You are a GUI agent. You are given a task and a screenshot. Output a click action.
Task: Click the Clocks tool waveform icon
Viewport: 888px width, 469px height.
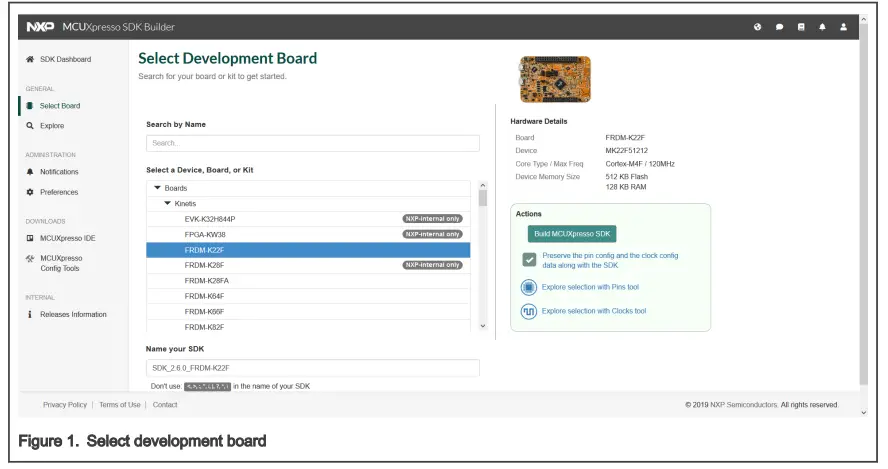point(528,311)
